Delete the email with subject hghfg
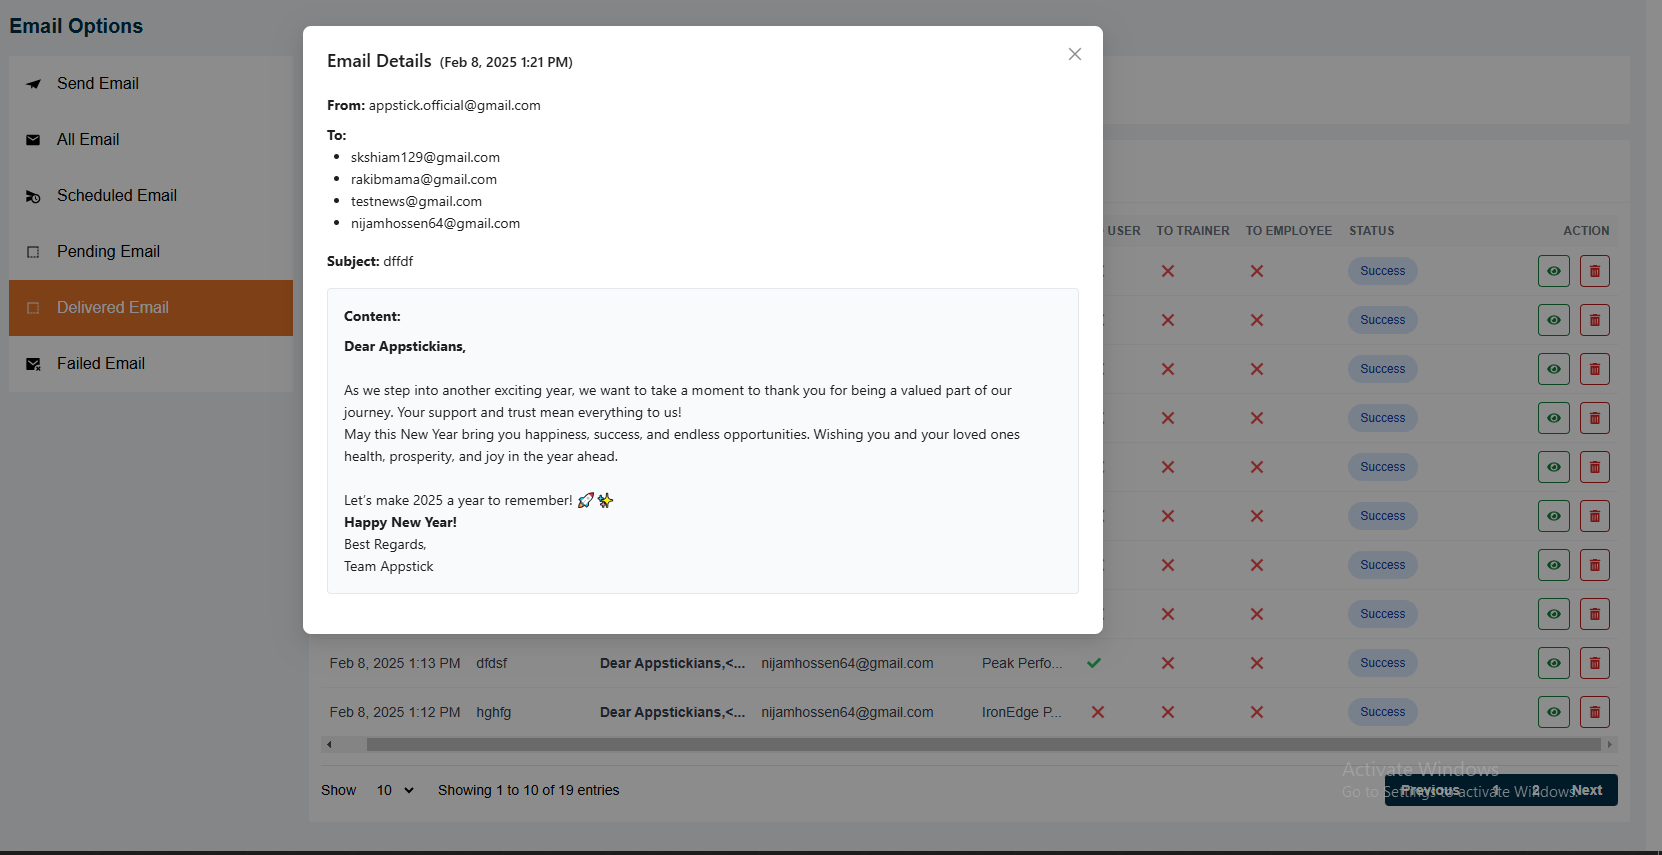This screenshot has width=1662, height=855. (1594, 712)
